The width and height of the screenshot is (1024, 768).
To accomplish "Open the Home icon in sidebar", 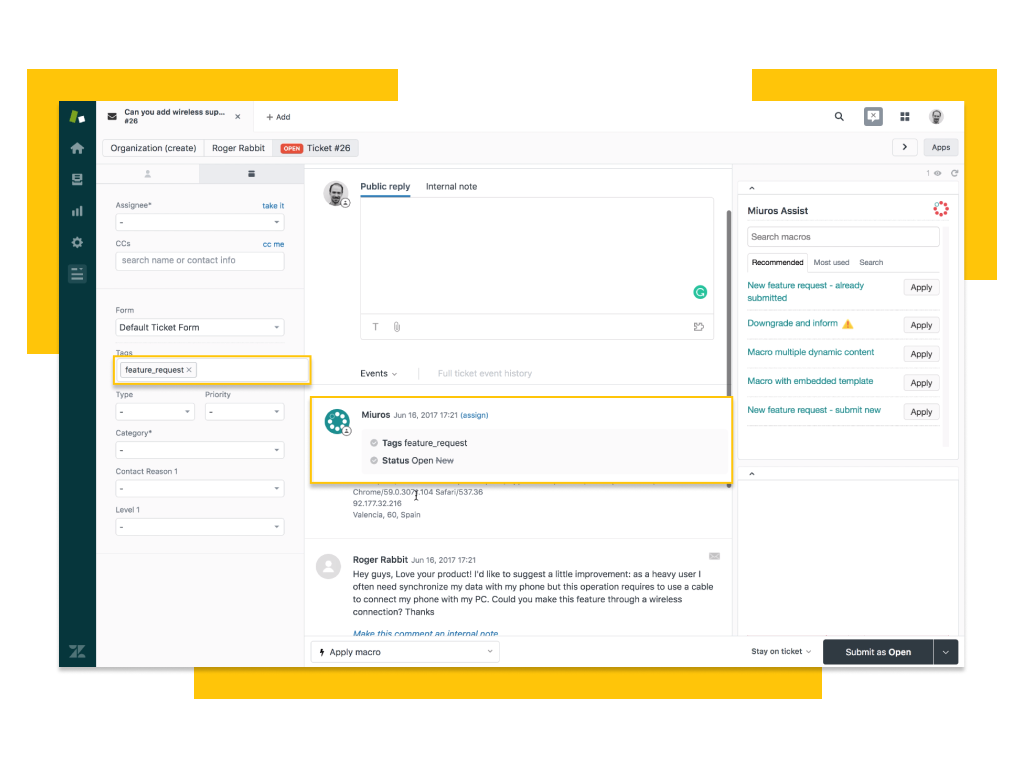I will tap(77, 148).
